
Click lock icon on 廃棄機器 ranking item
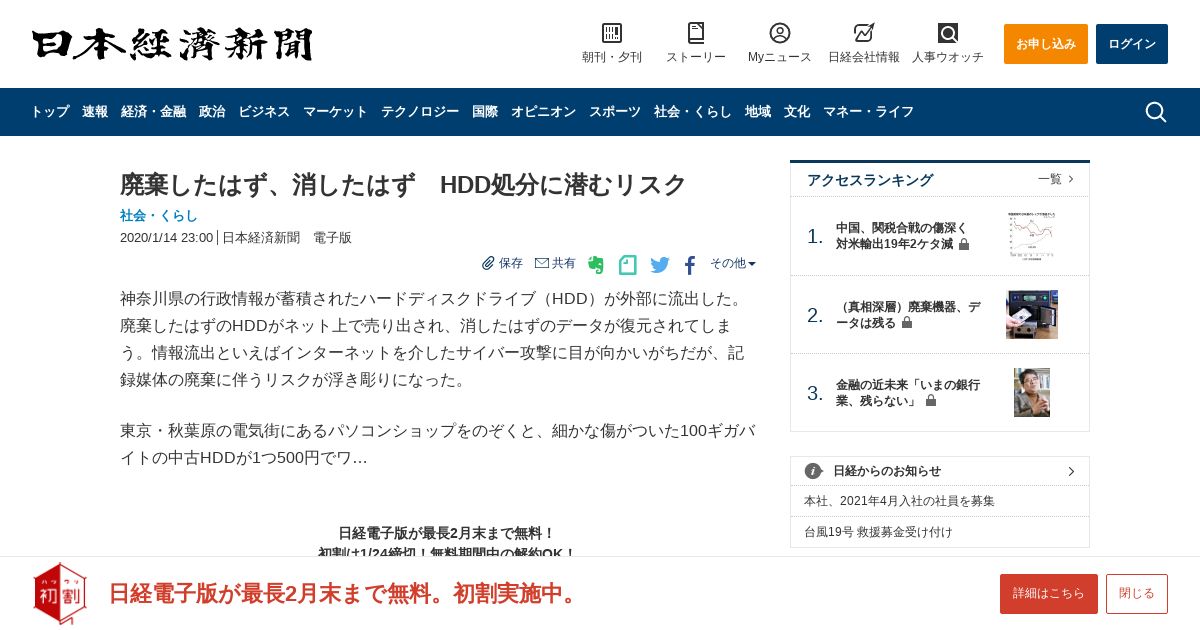[907, 323]
